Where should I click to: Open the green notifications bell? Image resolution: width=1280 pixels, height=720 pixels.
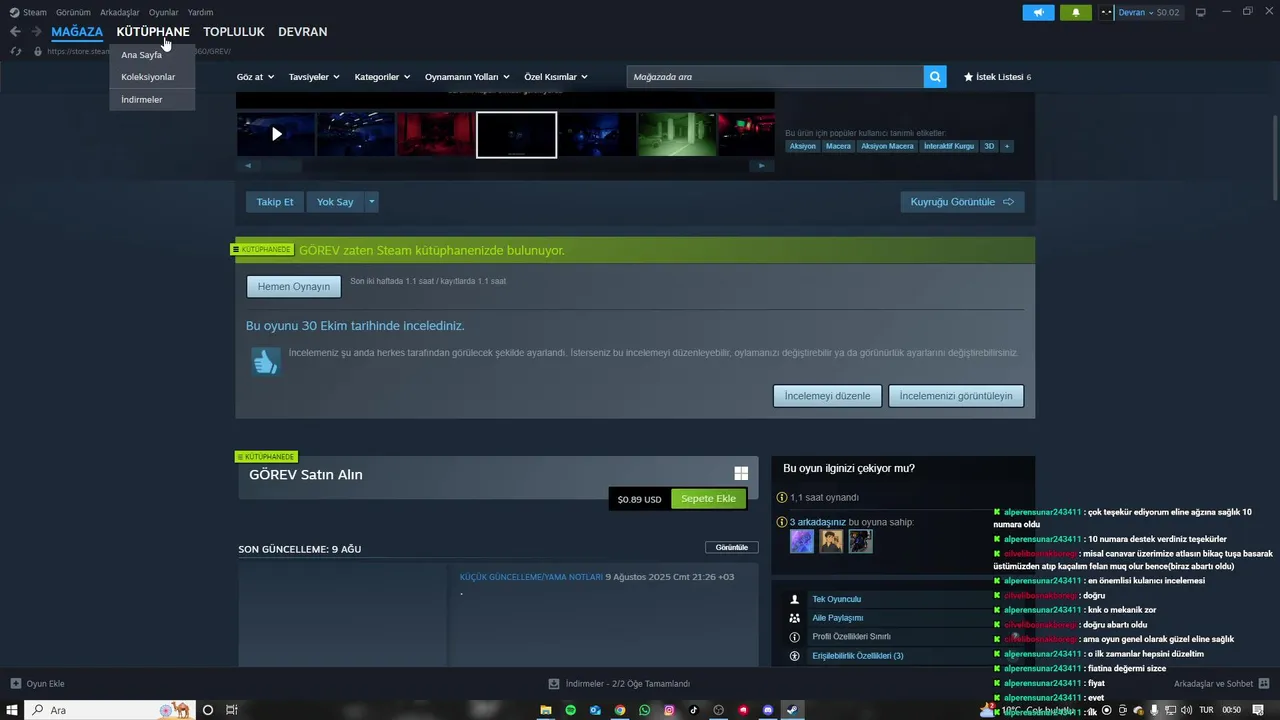click(x=1076, y=13)
